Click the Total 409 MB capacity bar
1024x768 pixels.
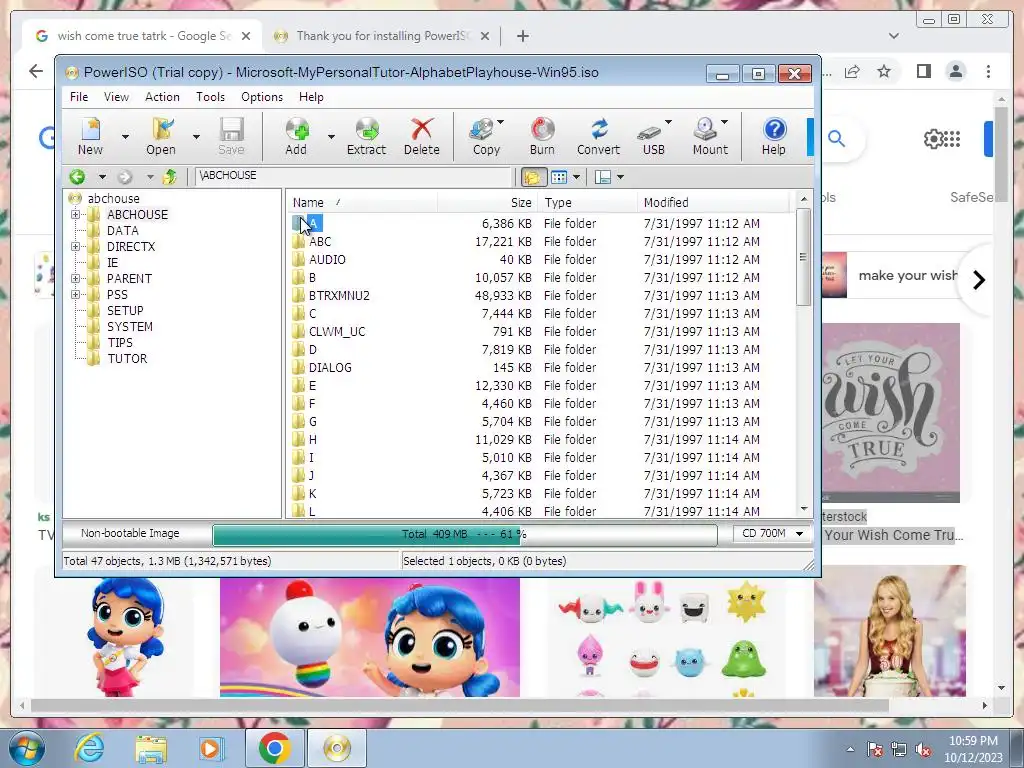tap(464, 534)
